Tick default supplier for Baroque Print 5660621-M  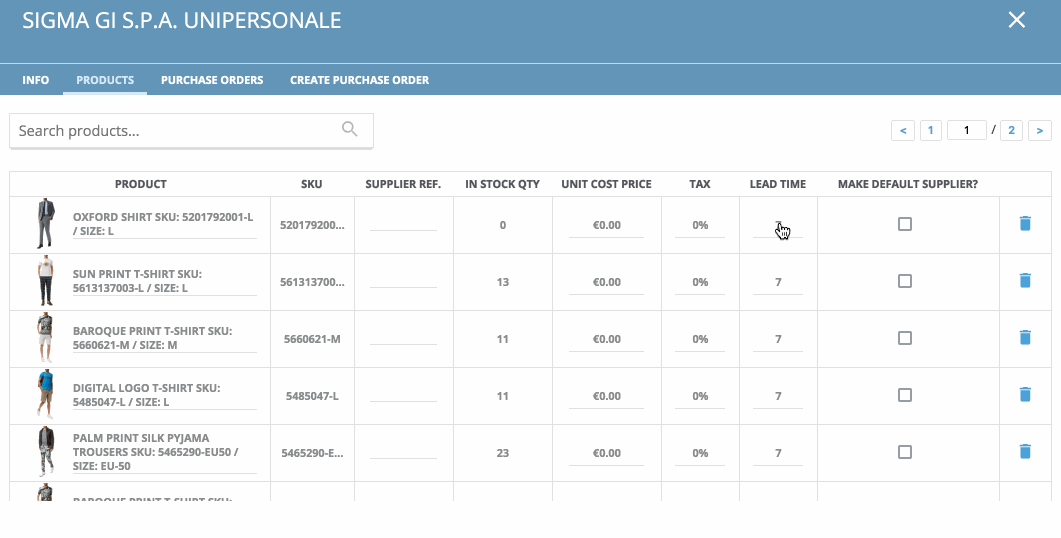905,338
